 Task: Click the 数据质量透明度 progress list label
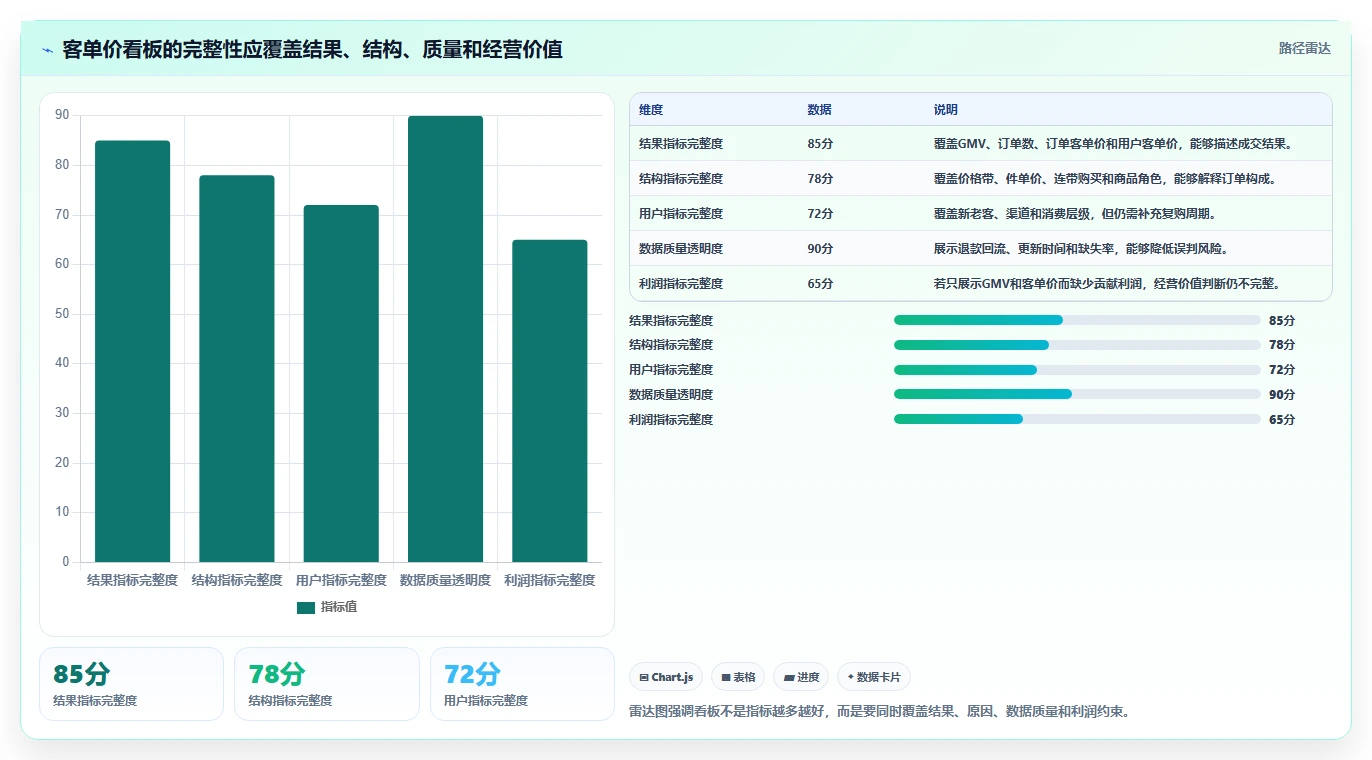coord(671,395)
